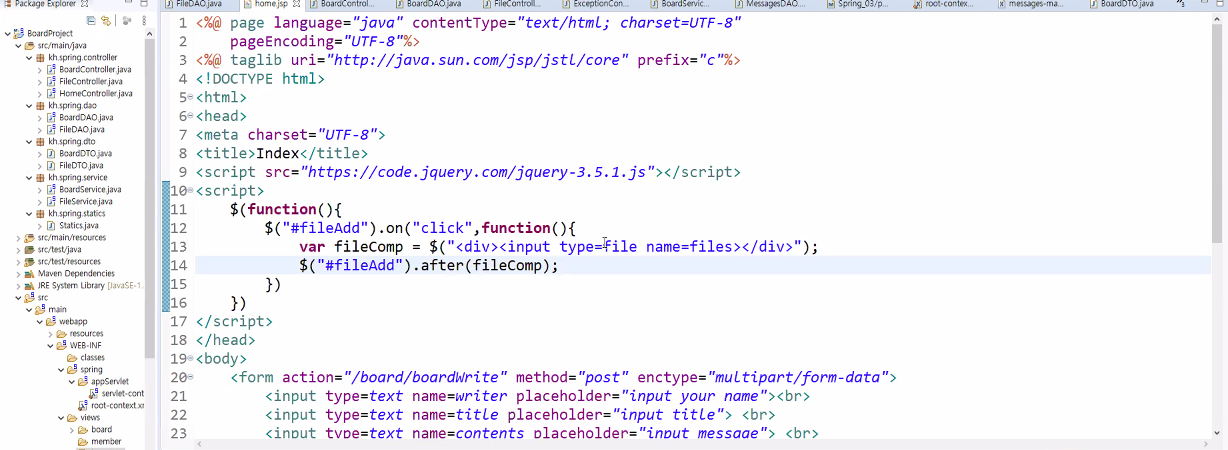The height and width of the screenshot is (450, 1228).
Task: Click the "/board/boardWrite" action value
Action: [429, 377]
